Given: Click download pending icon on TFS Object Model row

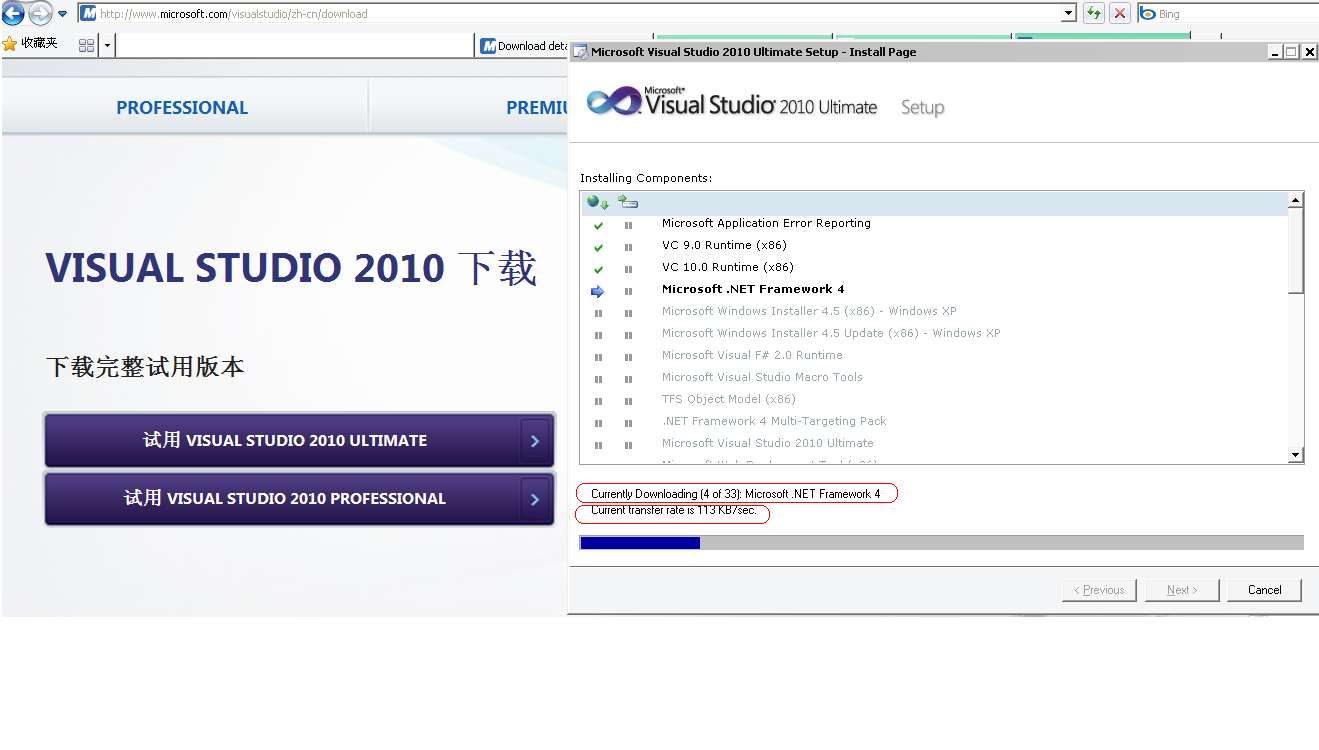Looking at the screenshot, I should point(598,401).
